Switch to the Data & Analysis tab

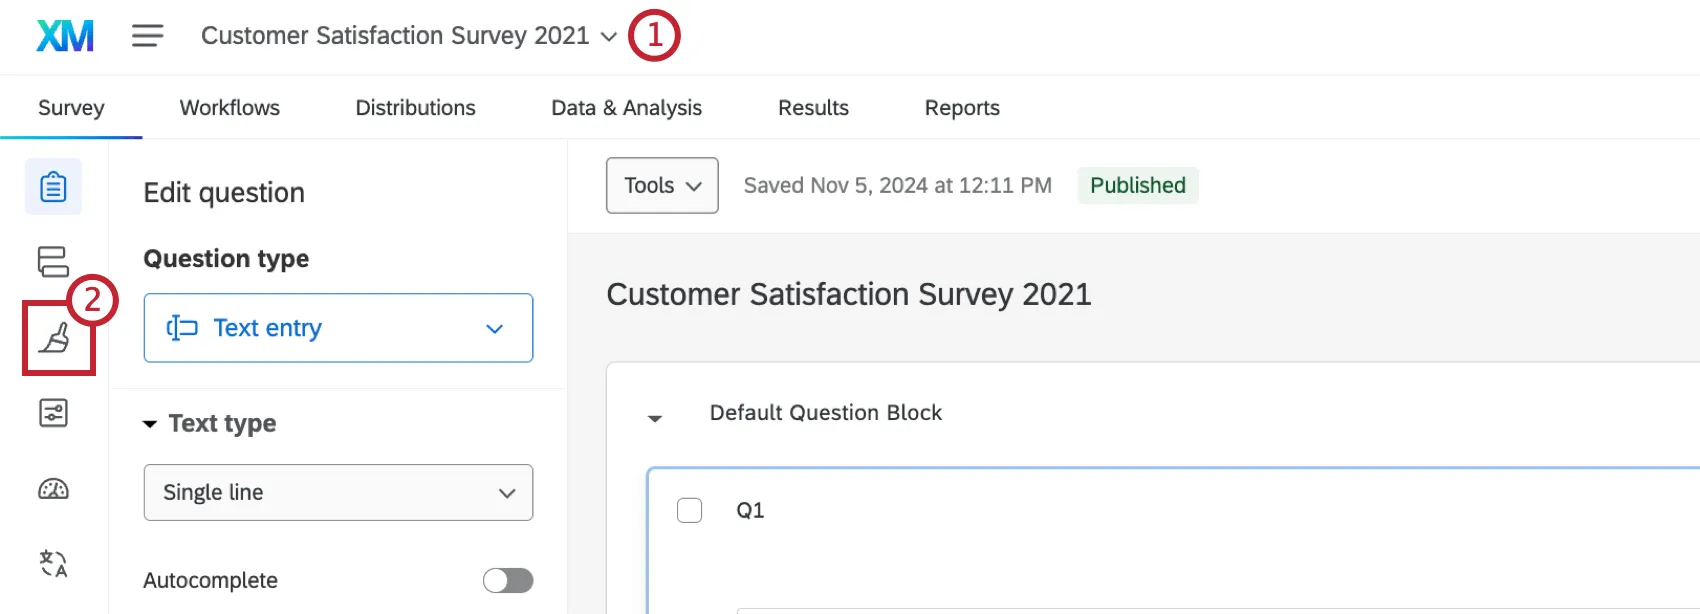627,108
